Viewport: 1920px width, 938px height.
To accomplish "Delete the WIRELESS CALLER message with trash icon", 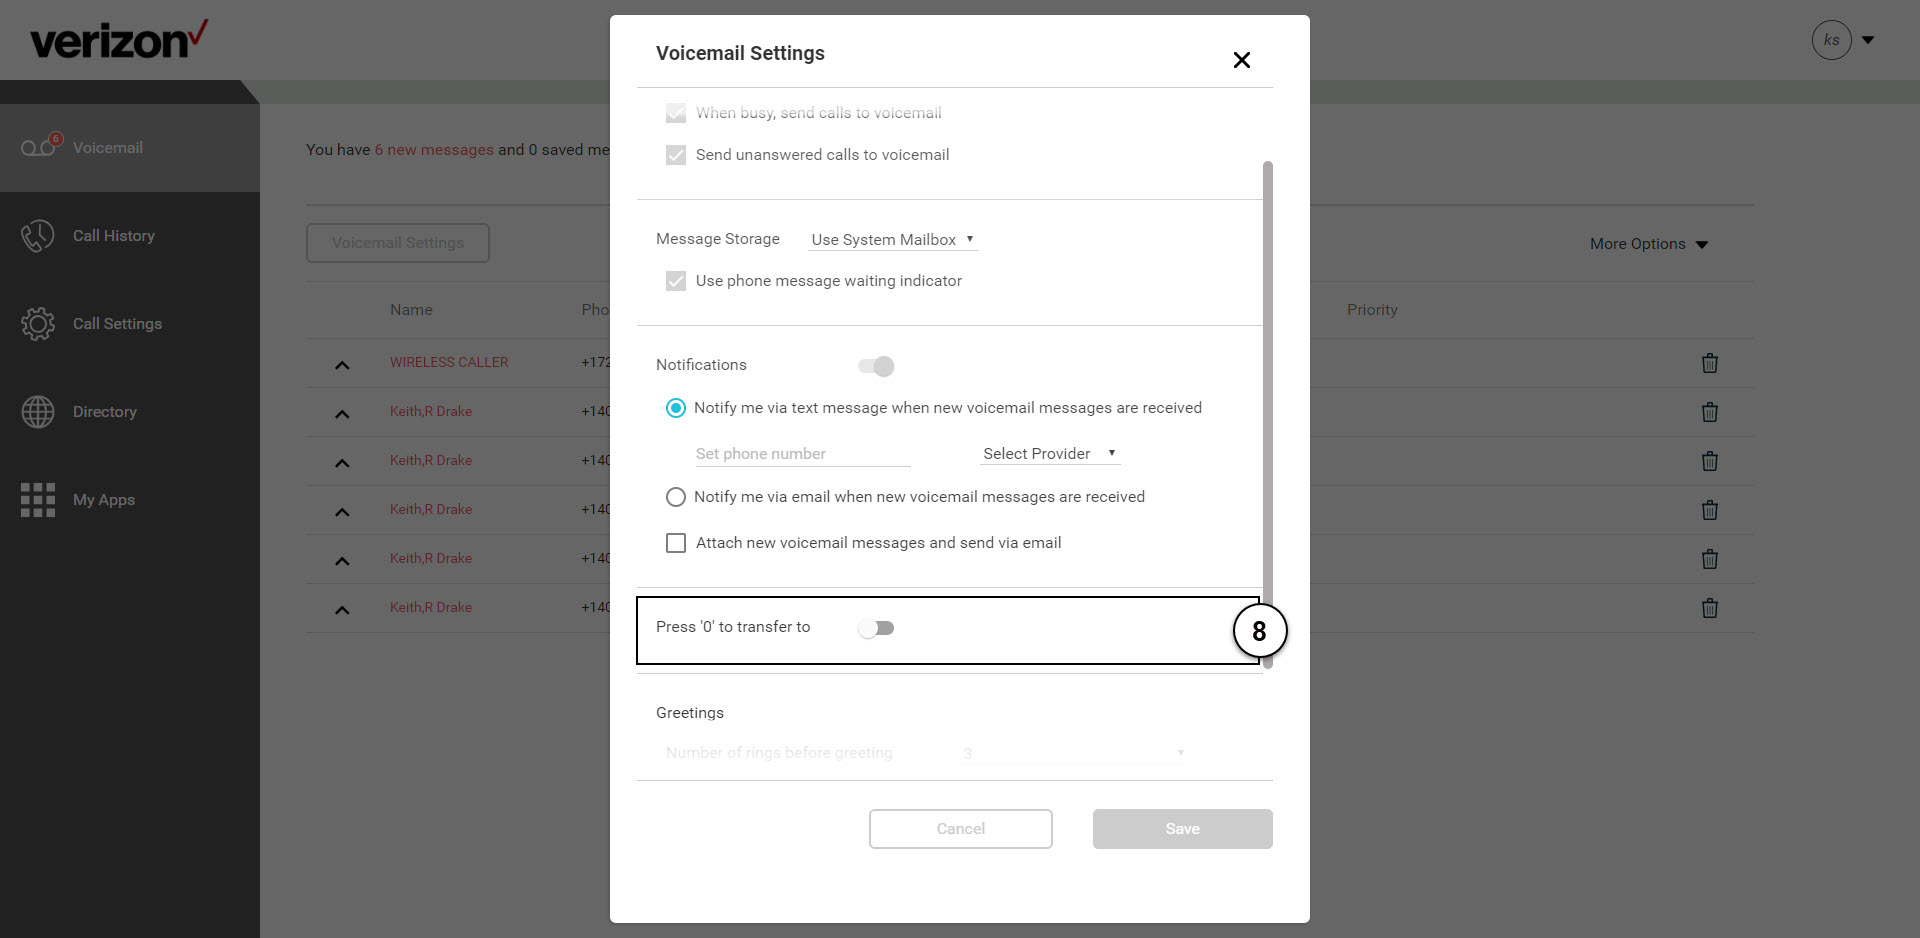I will pyautogui.click(x=1710, y=363).
